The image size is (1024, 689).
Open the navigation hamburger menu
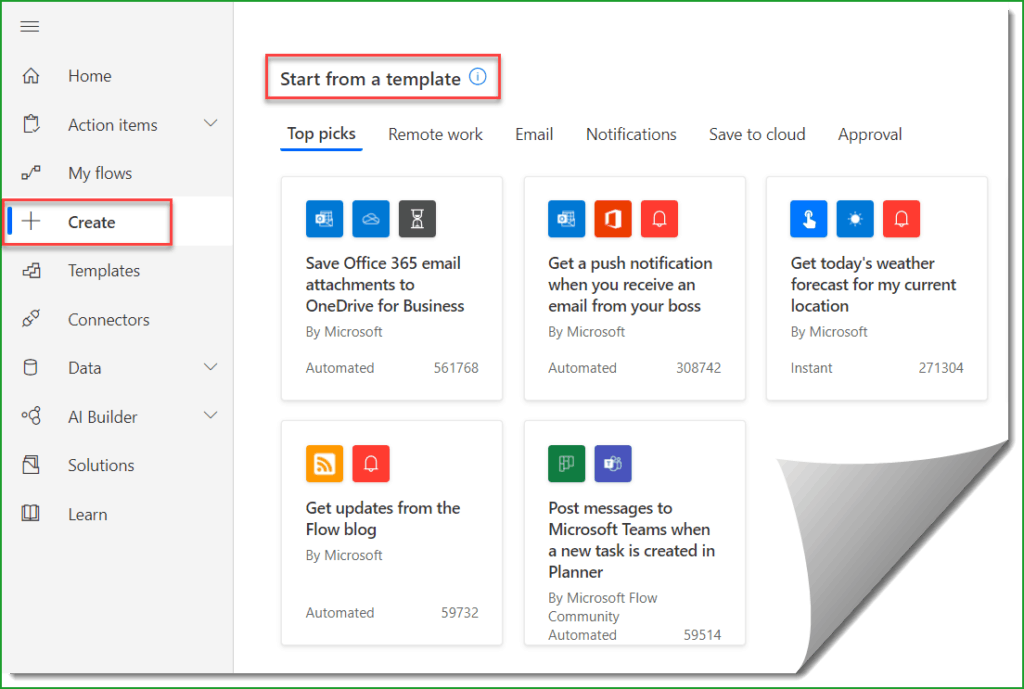29,26
